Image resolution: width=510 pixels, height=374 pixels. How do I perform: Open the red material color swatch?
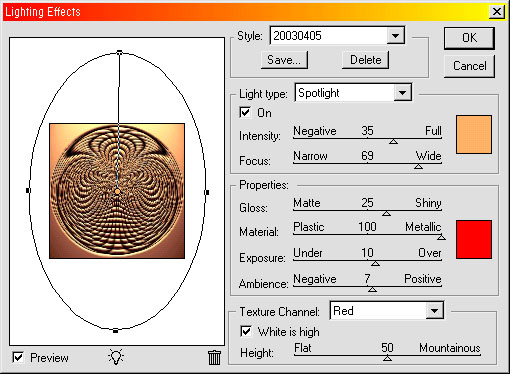[474, 239]
